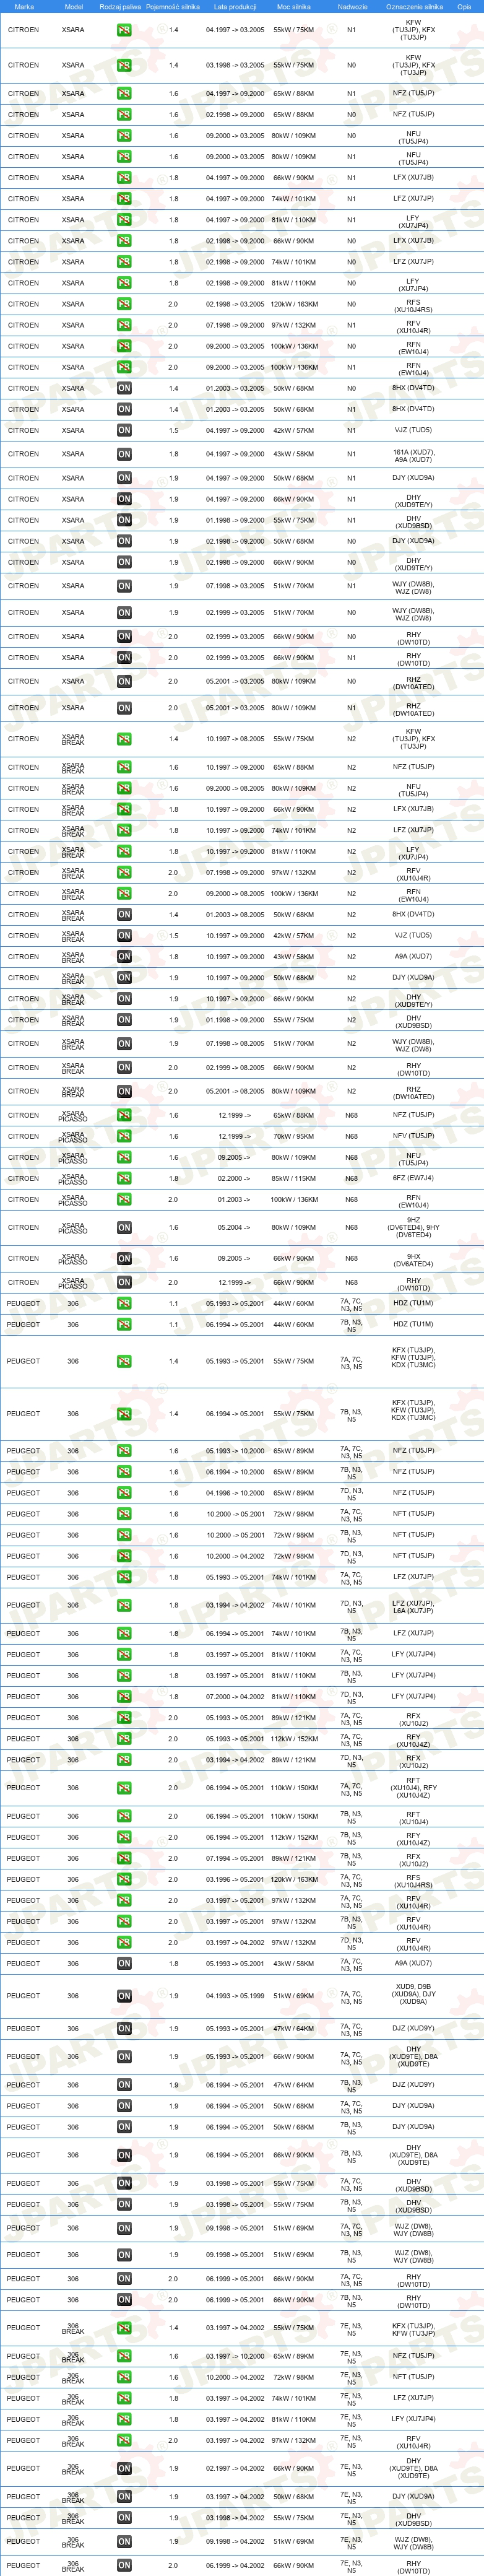Click the Nadwozie column header
The image size is (484, 2576).
pos(352,6)
